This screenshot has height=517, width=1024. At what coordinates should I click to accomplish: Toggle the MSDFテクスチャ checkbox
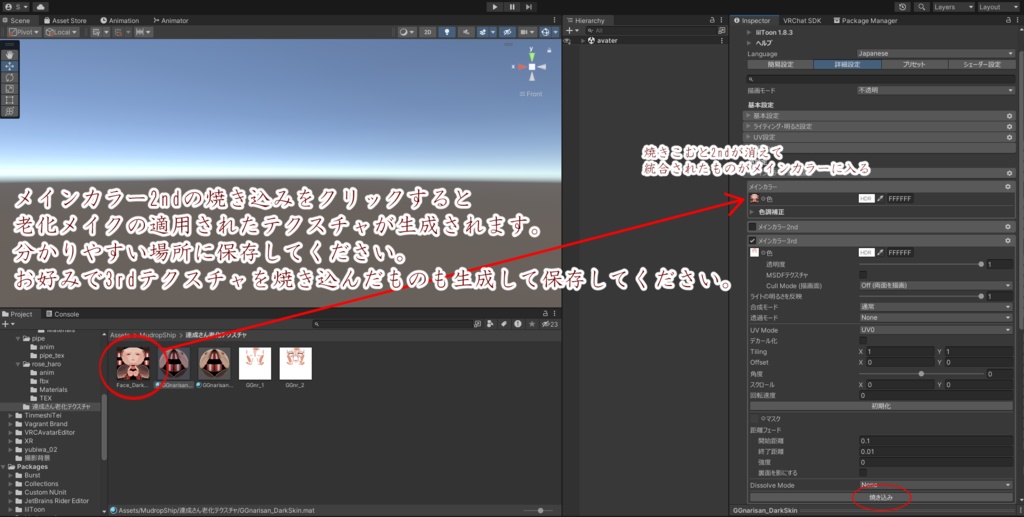click(x=863, y=275)
